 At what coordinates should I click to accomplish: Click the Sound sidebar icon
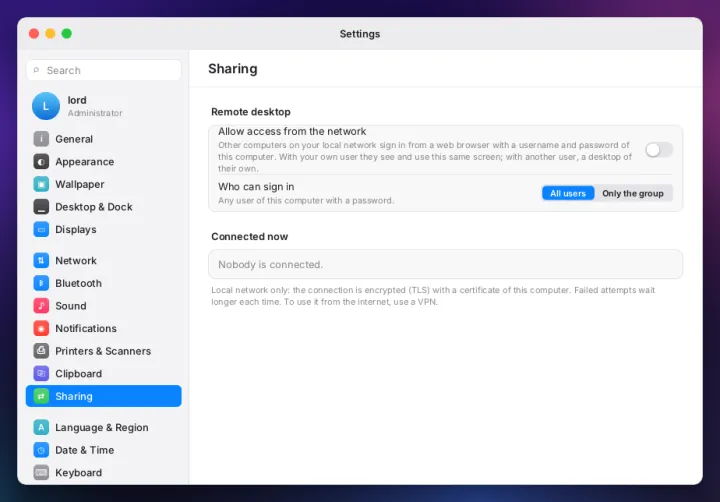point(41,305)
